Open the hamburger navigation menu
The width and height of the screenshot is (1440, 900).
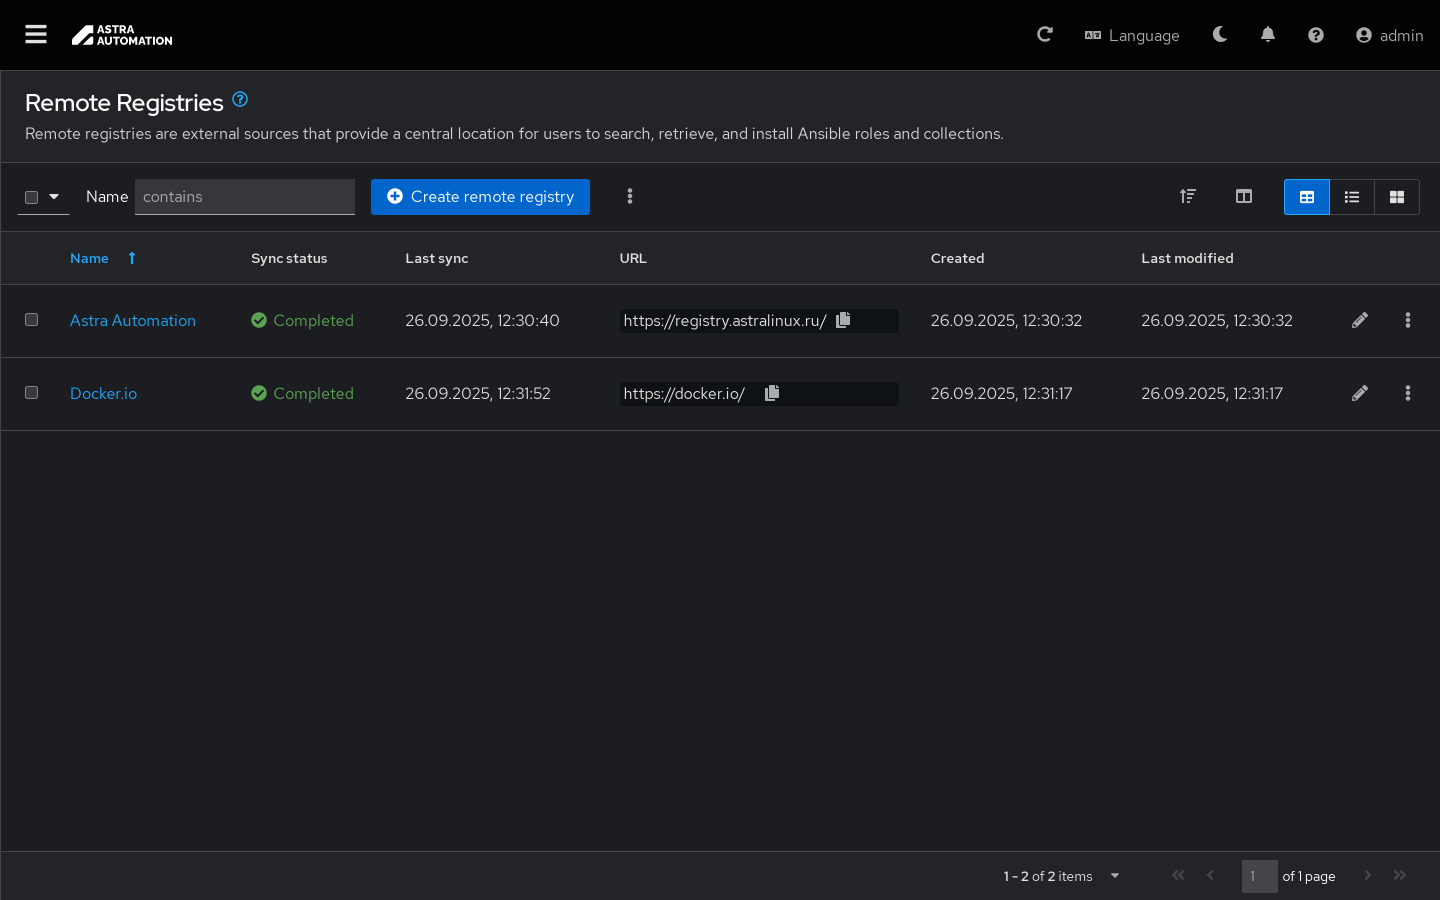[x=36, y=35]
